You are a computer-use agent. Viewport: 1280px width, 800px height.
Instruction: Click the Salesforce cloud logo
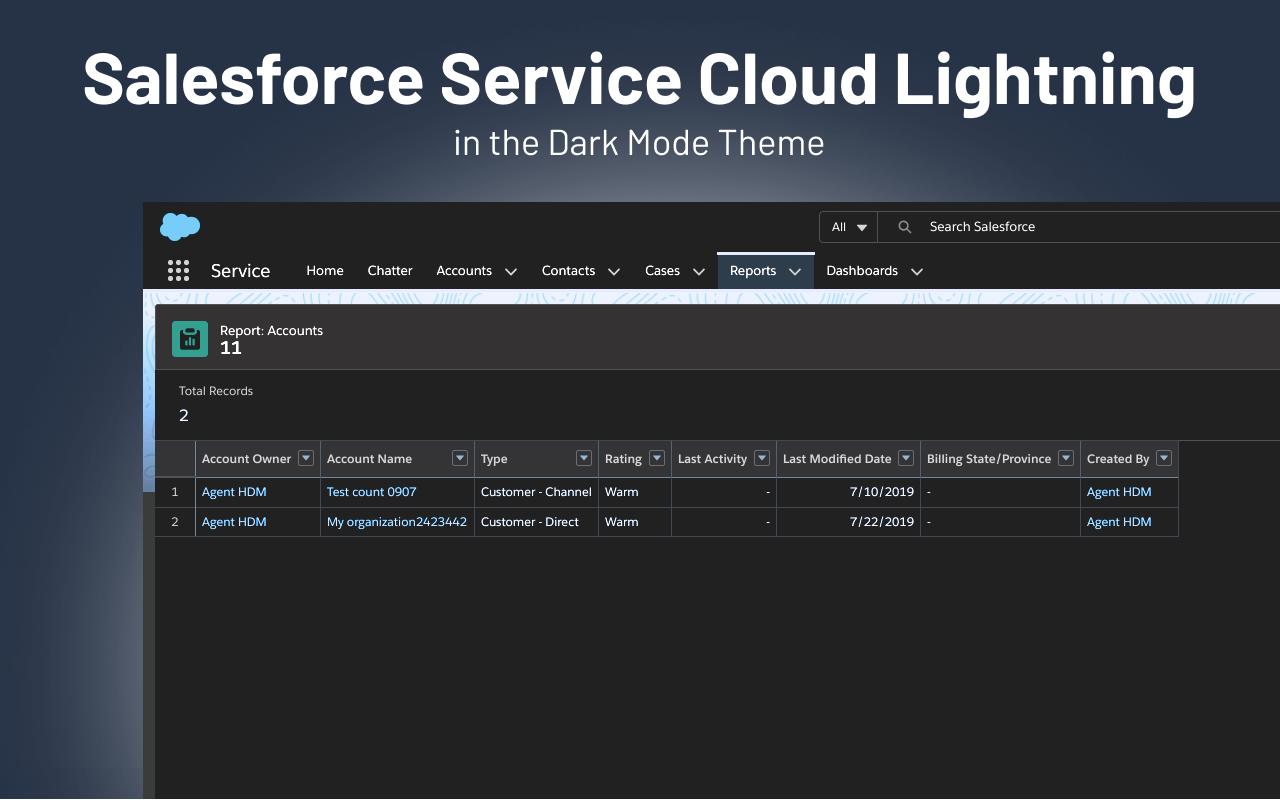(x=179, y=226)
